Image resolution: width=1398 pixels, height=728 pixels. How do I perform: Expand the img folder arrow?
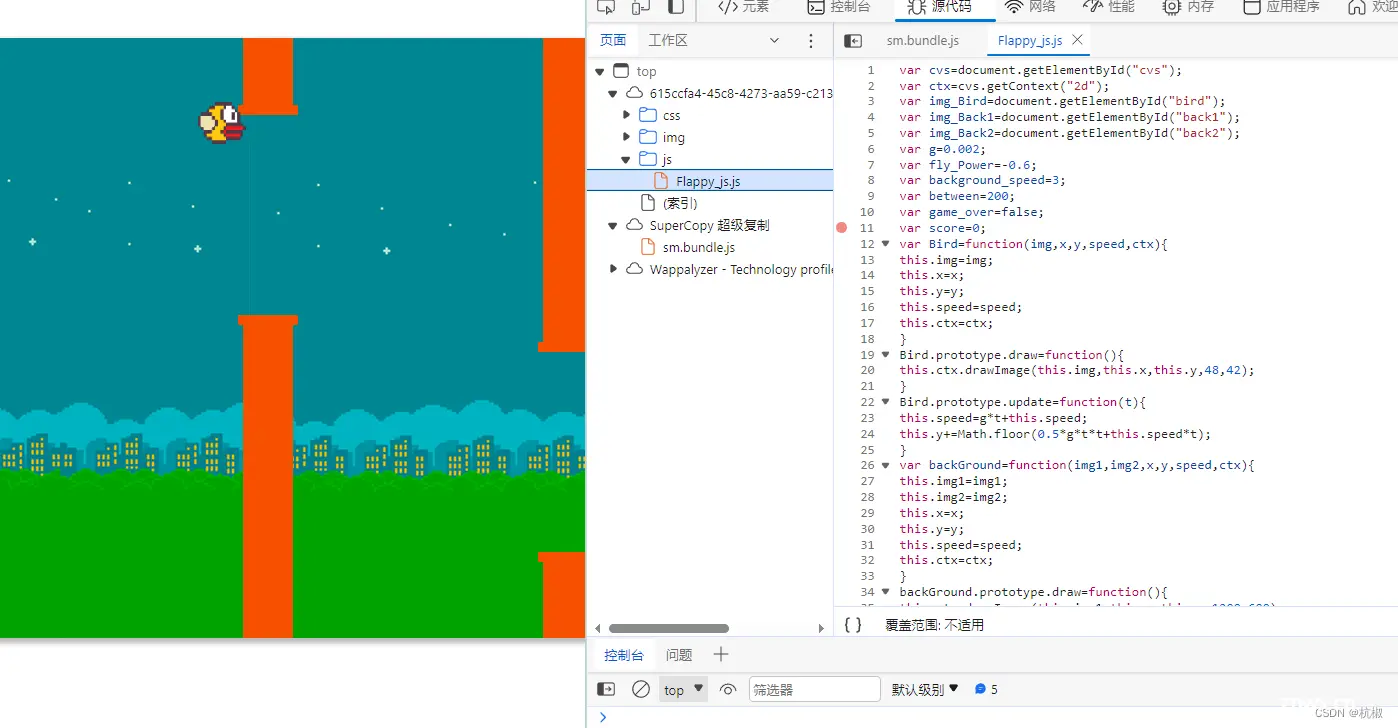click(x=627, y=137)
